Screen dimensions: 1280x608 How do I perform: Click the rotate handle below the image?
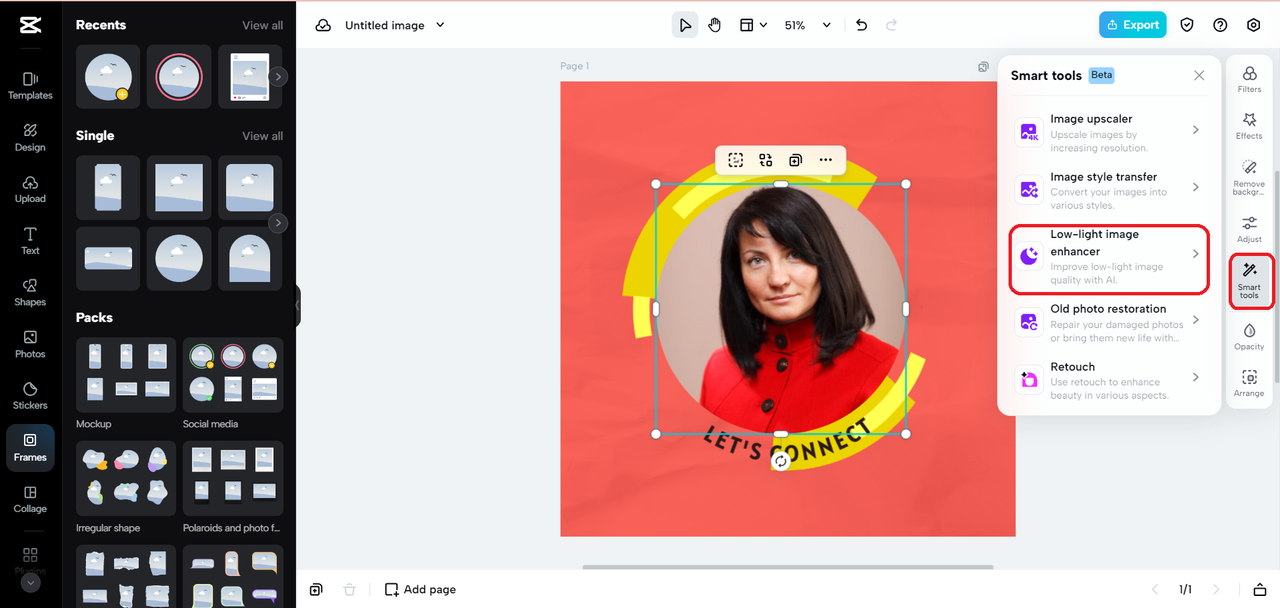coord(781,461)
